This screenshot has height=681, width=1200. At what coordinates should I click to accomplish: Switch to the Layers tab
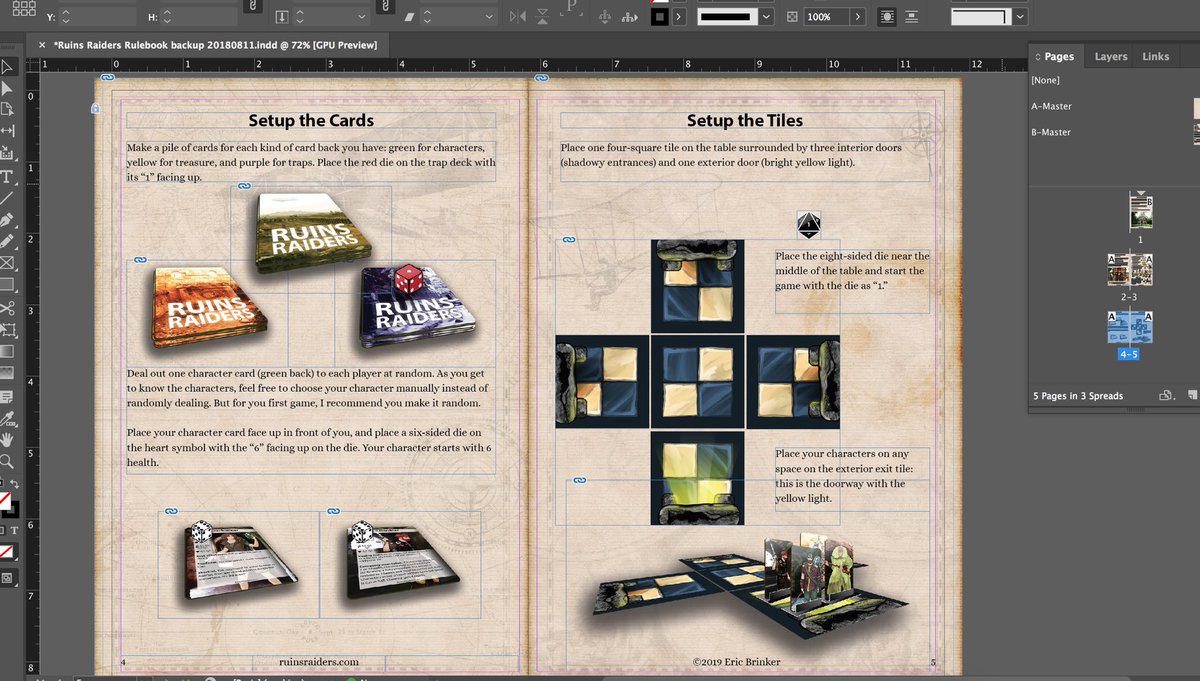[x=1110, y=57]
